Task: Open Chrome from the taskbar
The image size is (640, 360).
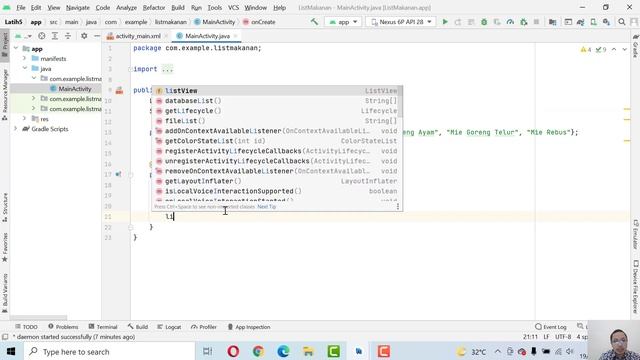Action: pos(258,351)
